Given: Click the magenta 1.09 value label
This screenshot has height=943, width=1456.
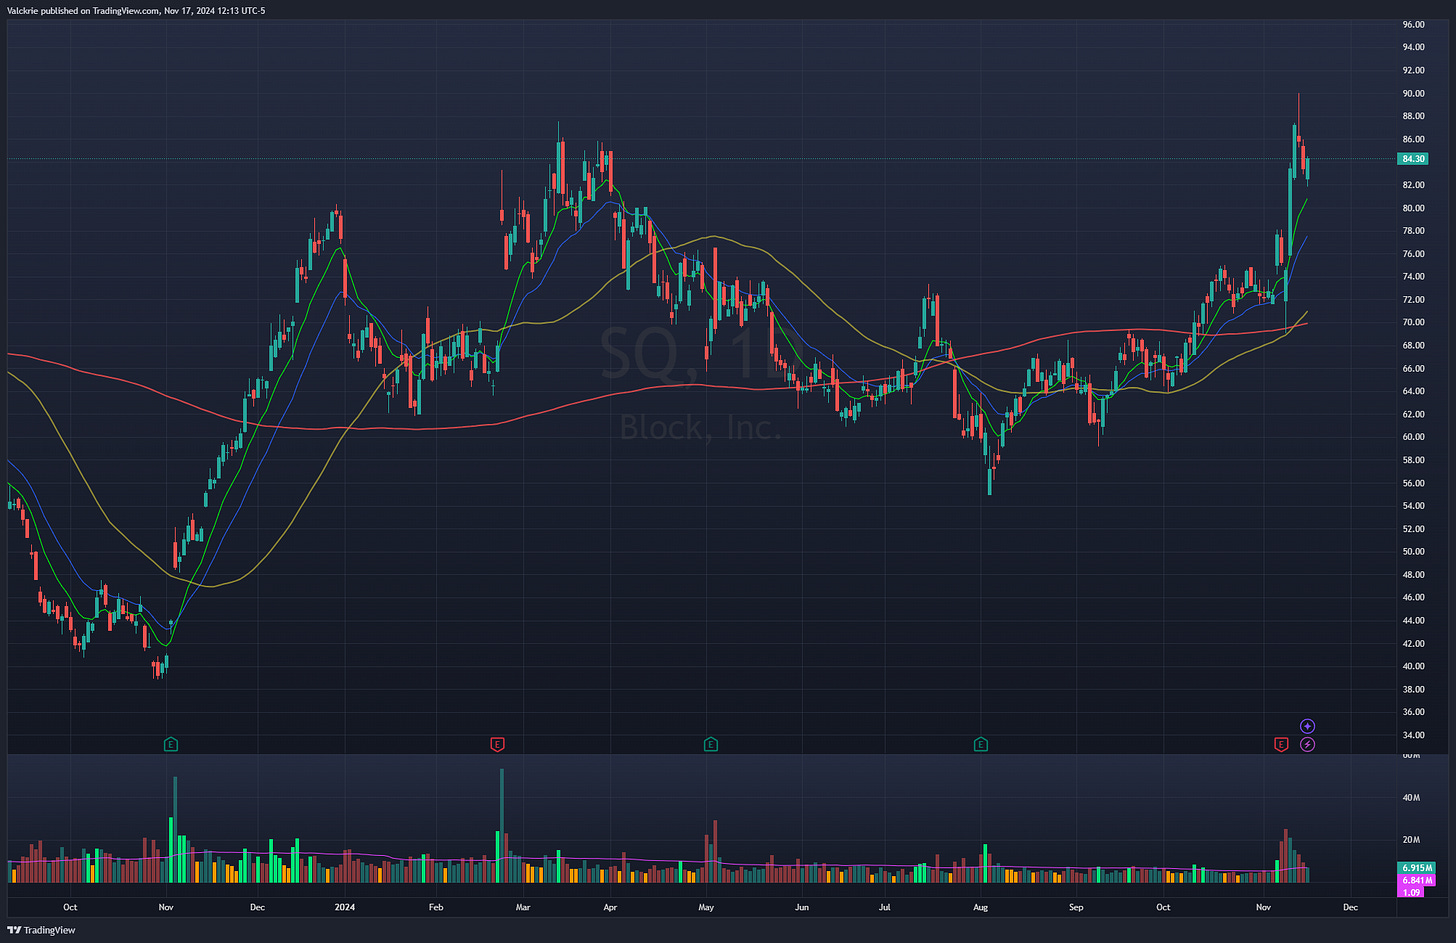Looking at the screenshot, I should (1410, 892).
